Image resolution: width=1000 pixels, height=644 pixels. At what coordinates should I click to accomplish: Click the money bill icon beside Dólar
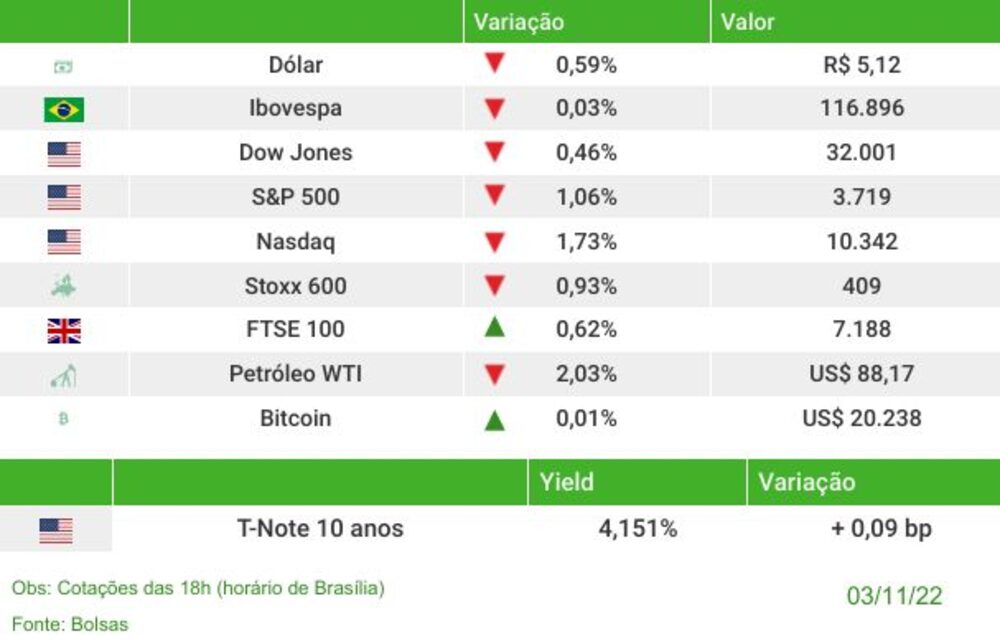tap(63, 66)
